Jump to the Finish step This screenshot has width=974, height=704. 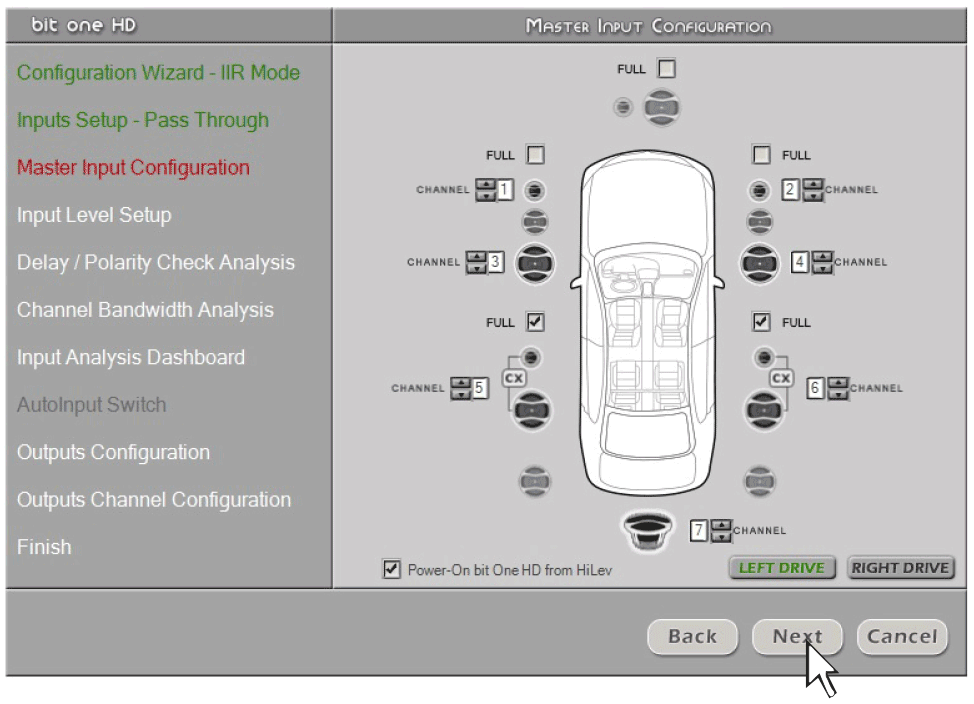(44, 547)
